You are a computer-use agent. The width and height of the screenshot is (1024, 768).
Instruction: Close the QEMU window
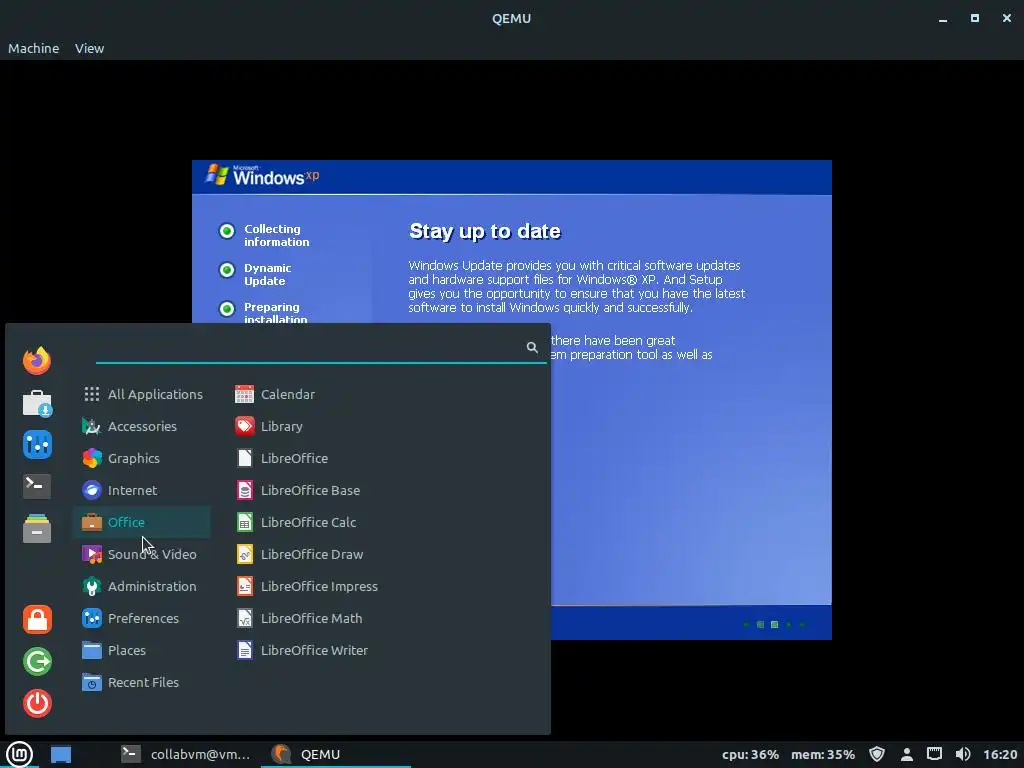(1006, 19)
